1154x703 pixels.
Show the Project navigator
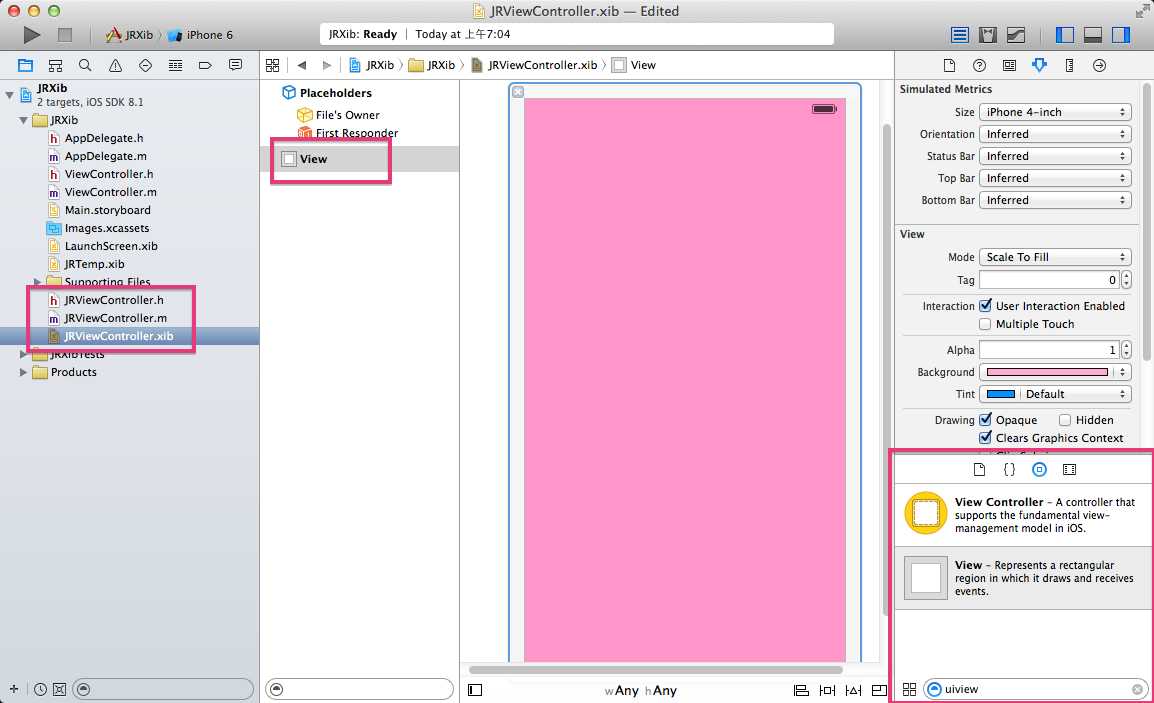coord(25,66)
